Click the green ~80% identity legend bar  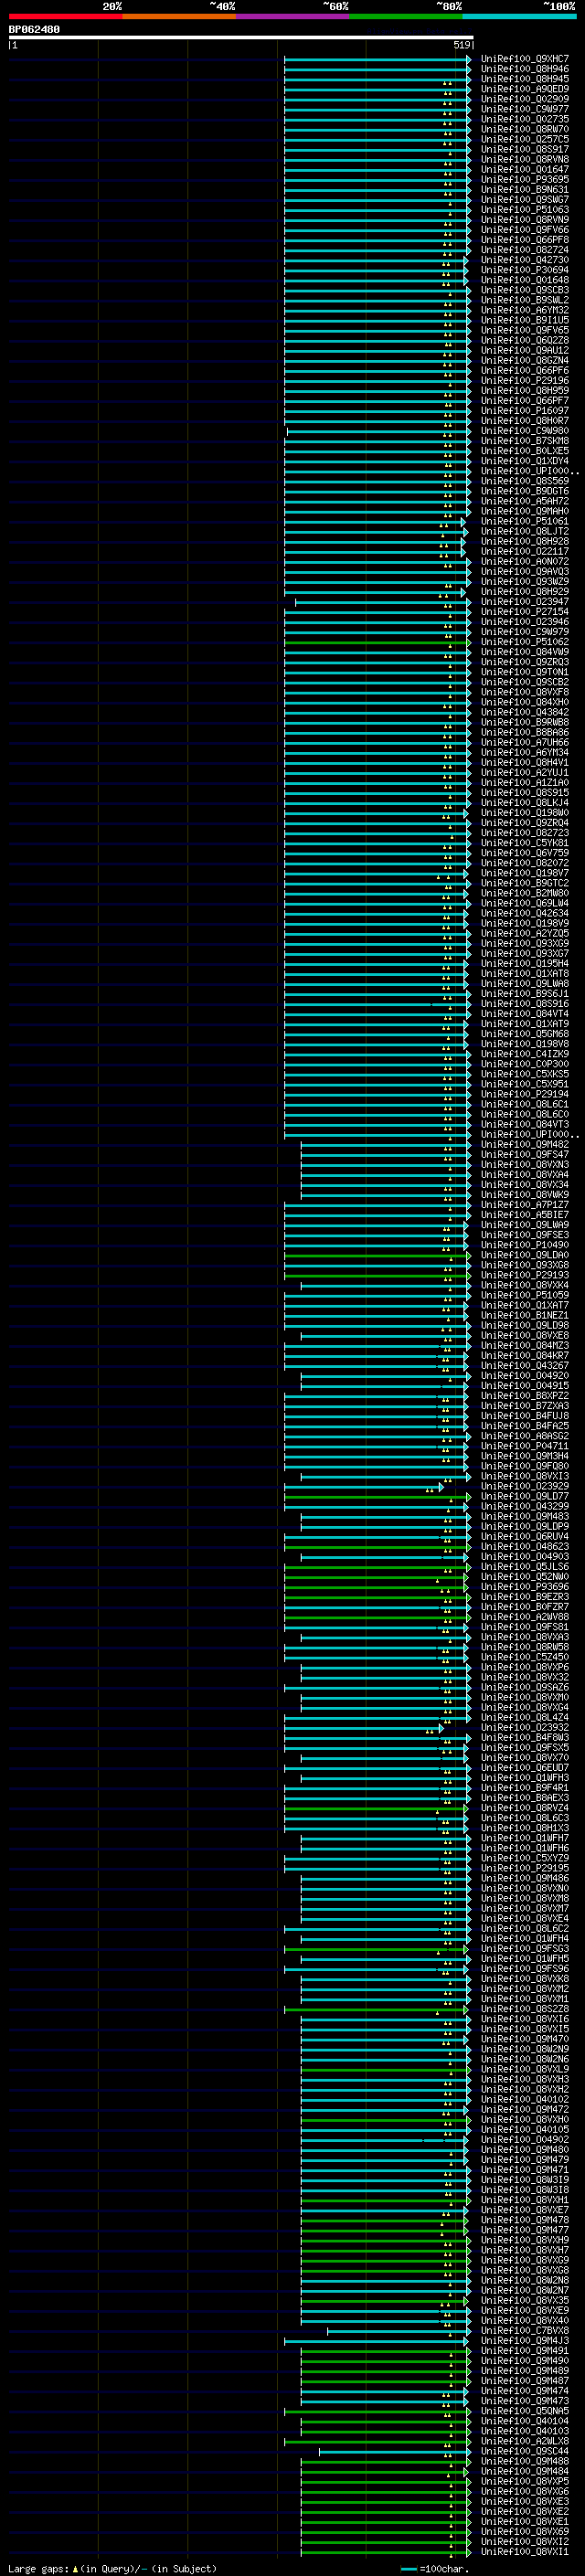[x=406, y=16]
